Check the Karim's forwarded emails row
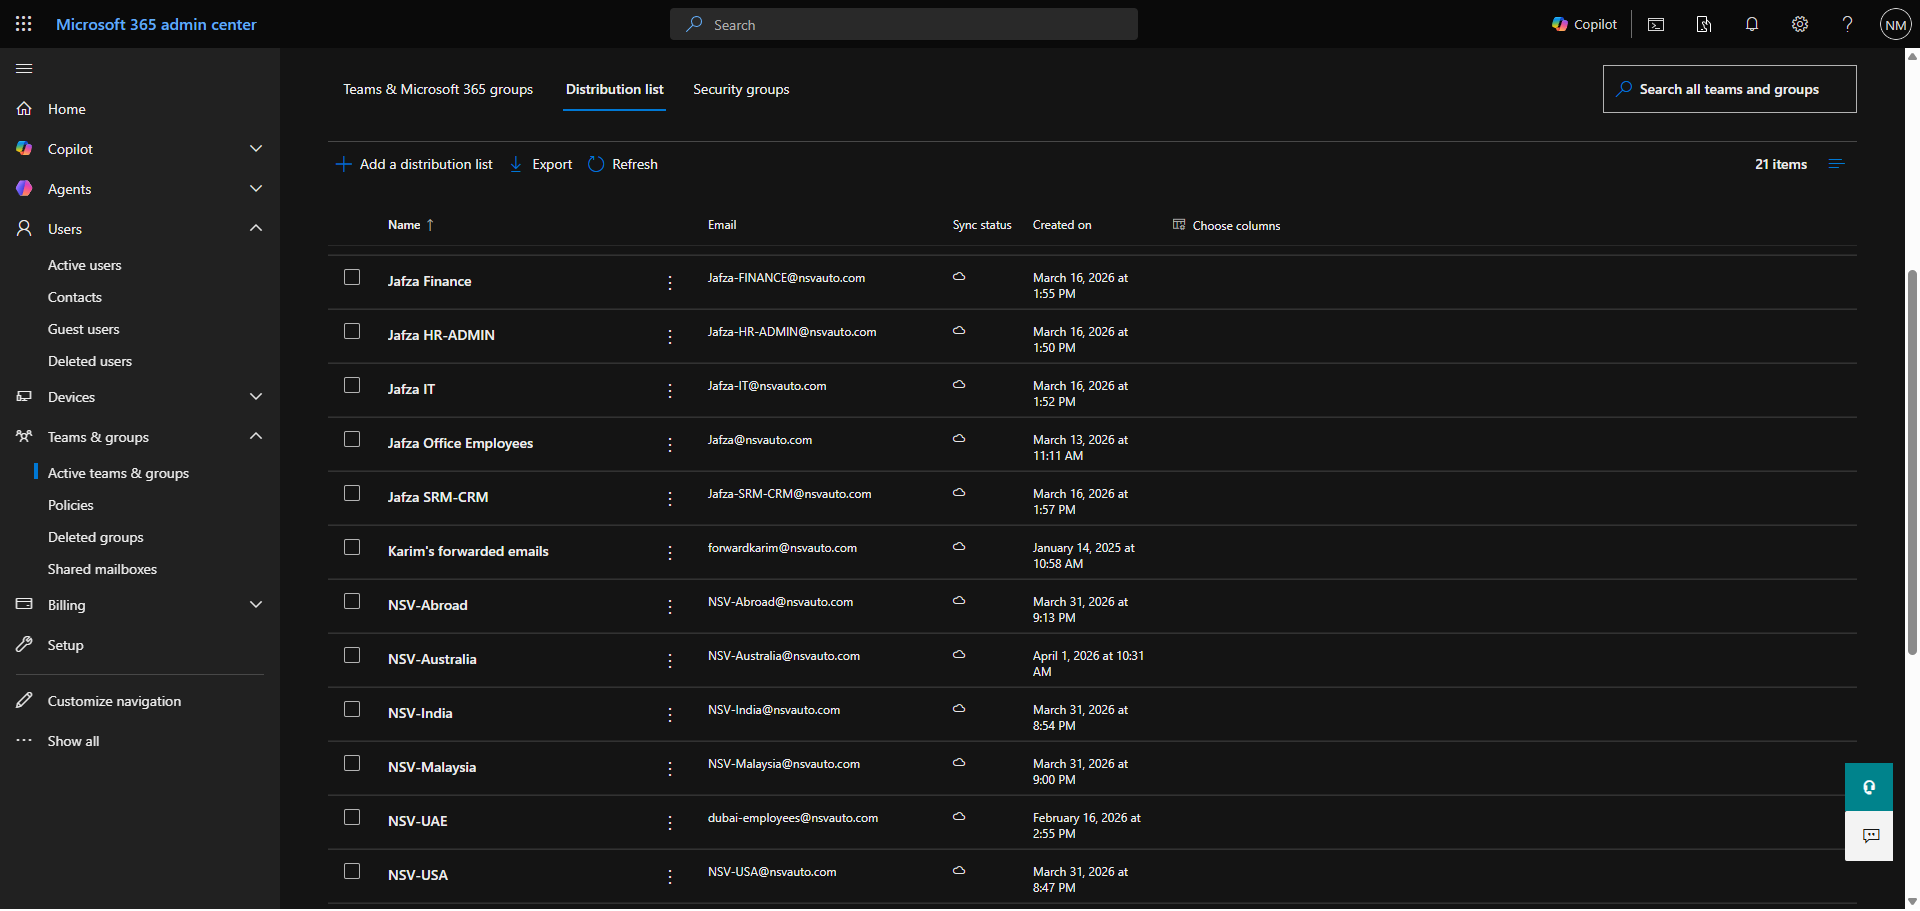 pyautogui.click(x=352, y=547)
